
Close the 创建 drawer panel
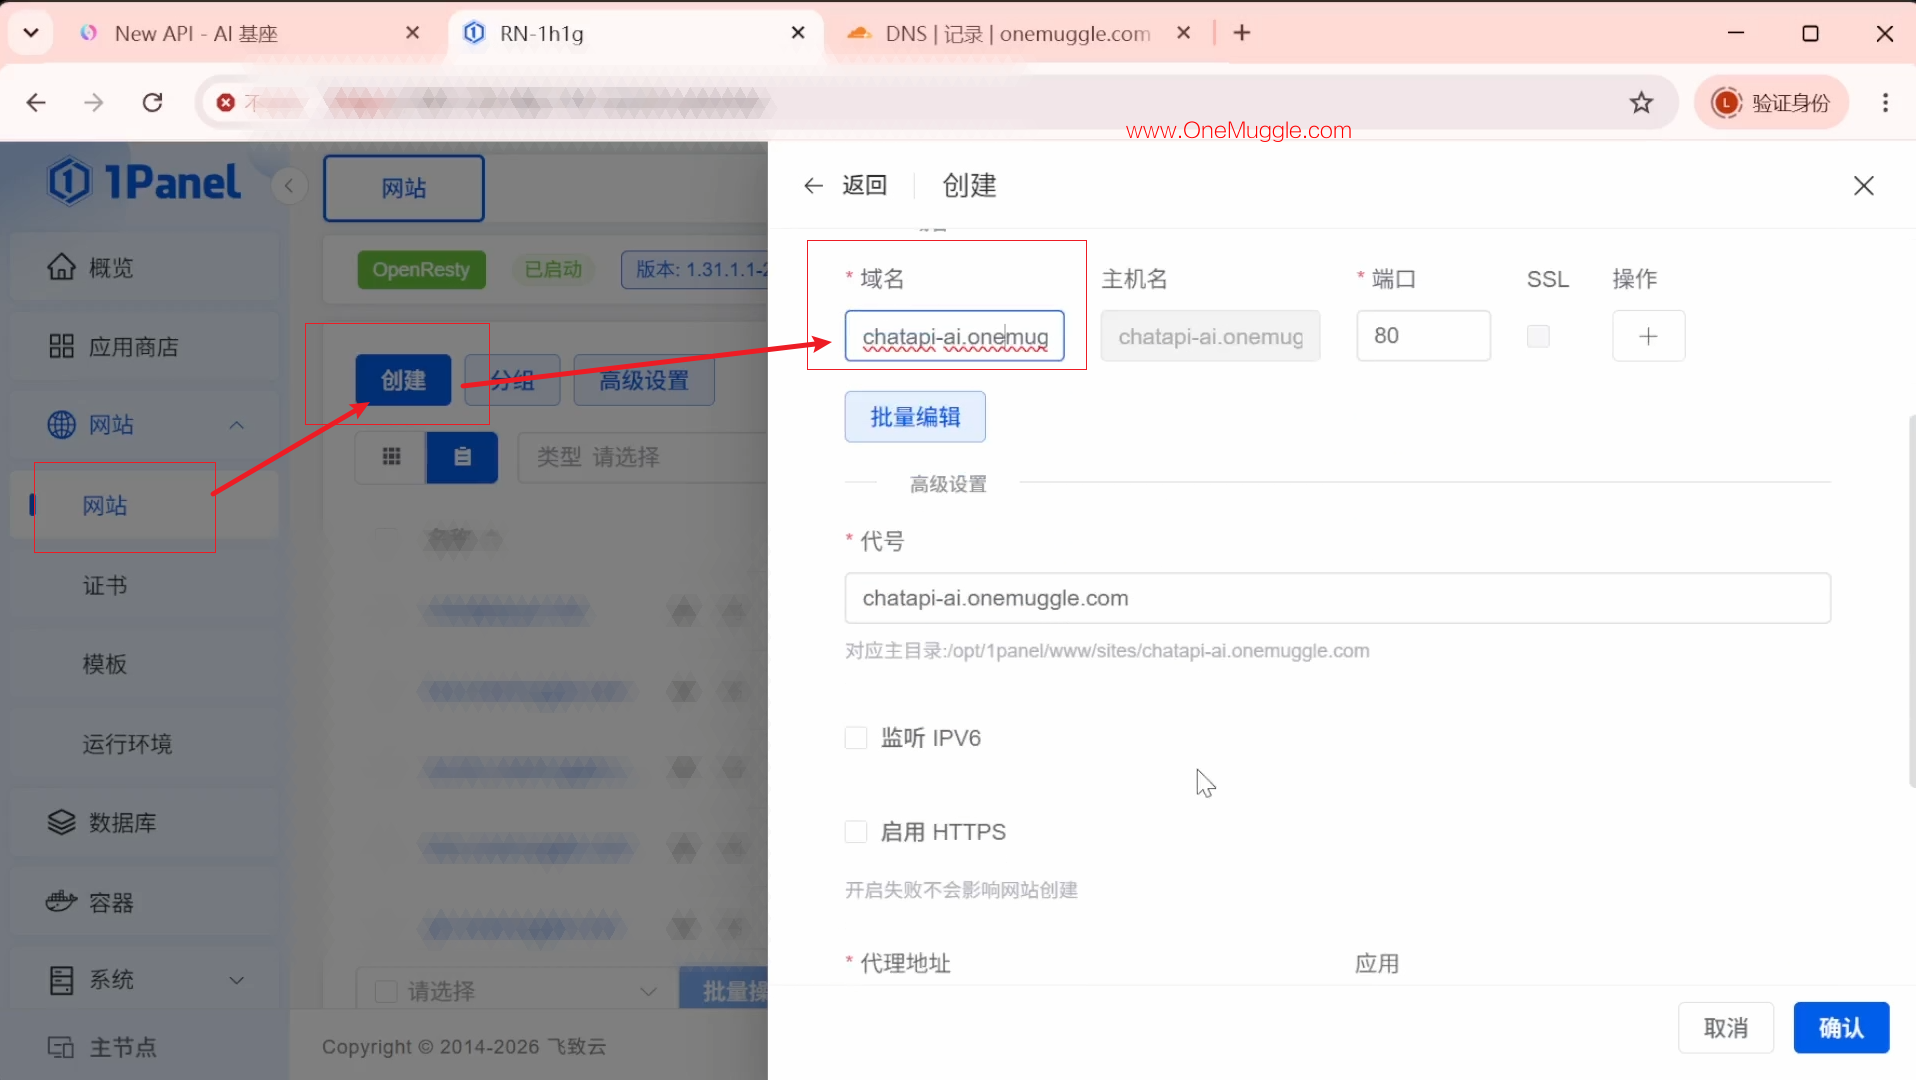[1863, 185]
